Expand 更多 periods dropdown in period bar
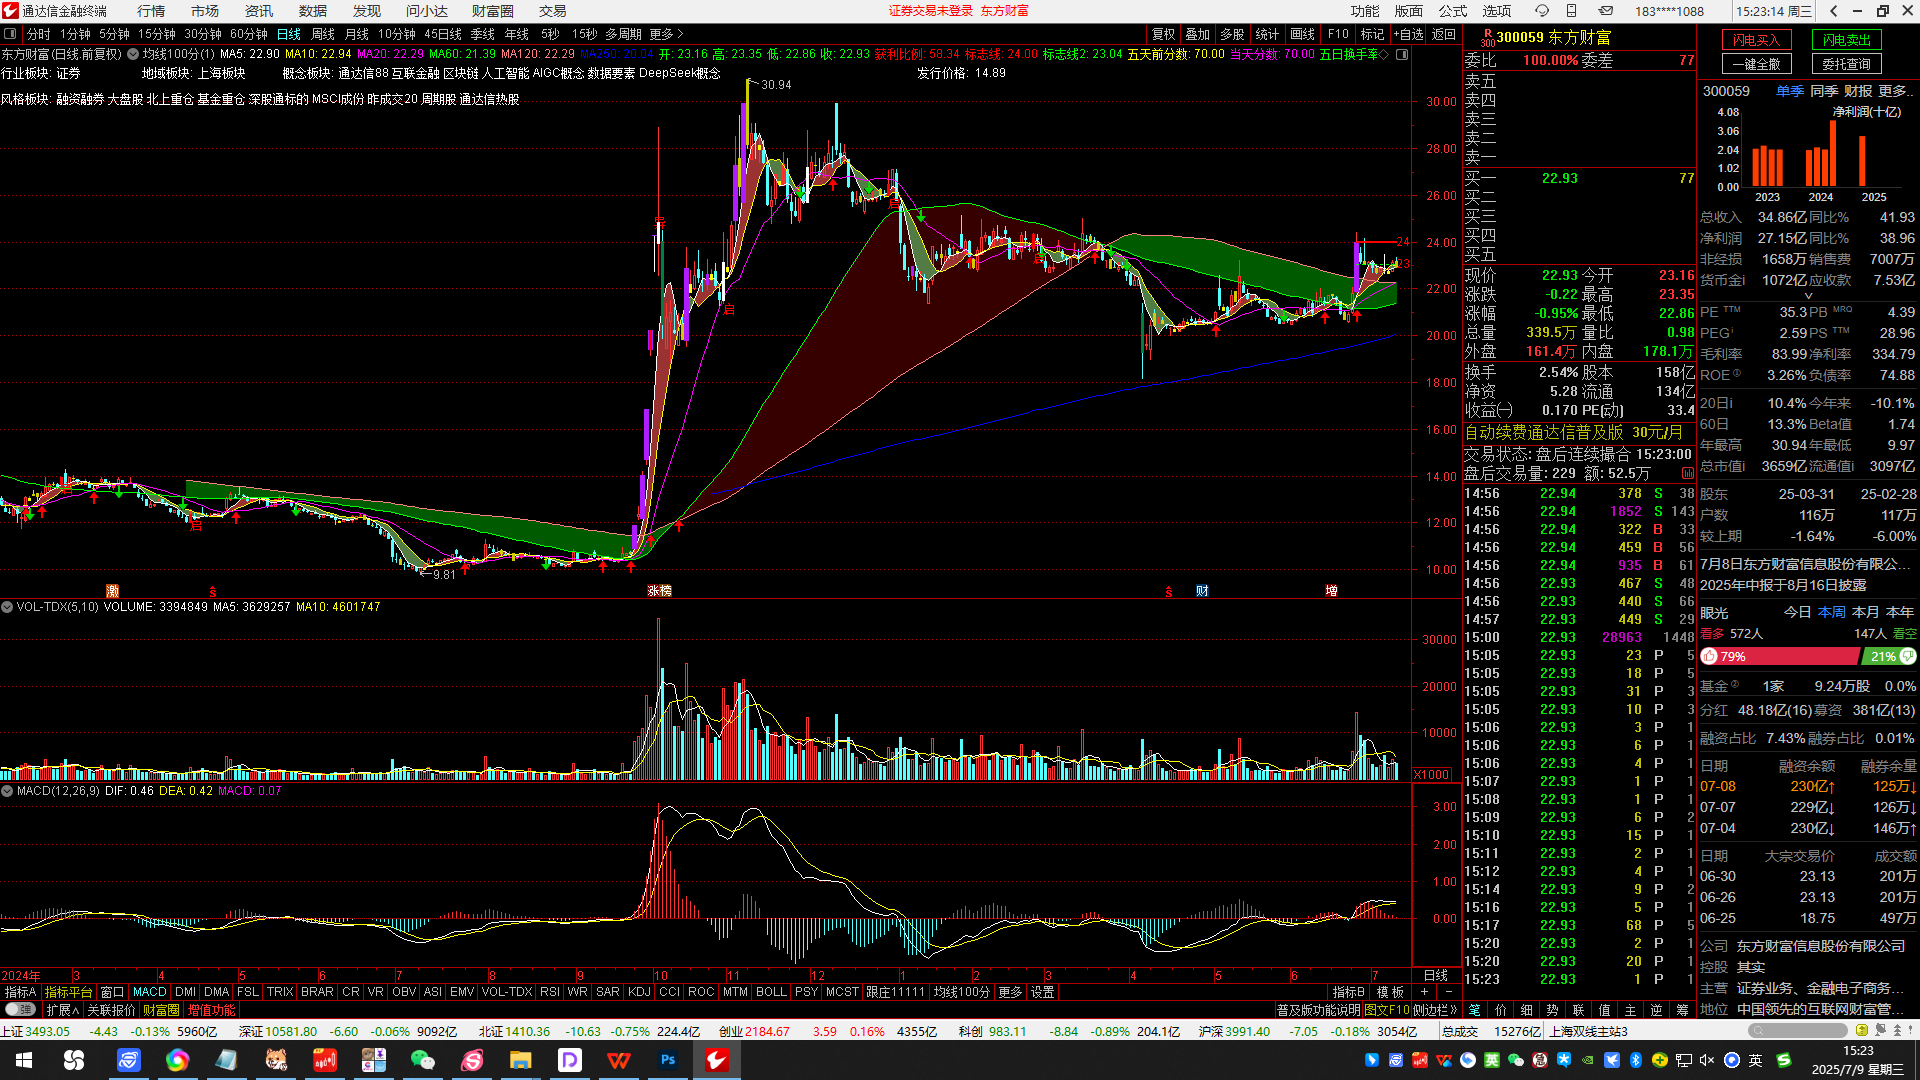Image resolution: width=1920 pixels, height=1080 pixels. pos(666,34)
